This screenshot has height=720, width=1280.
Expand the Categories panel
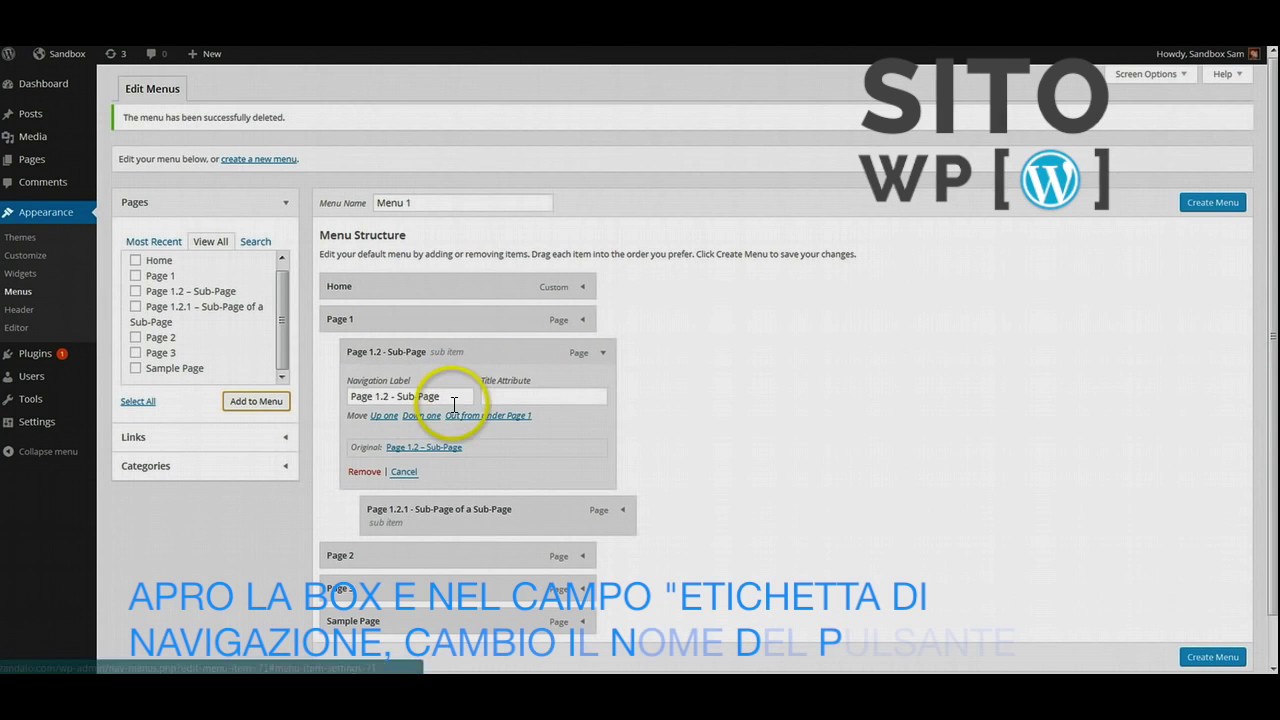(205, 466)
